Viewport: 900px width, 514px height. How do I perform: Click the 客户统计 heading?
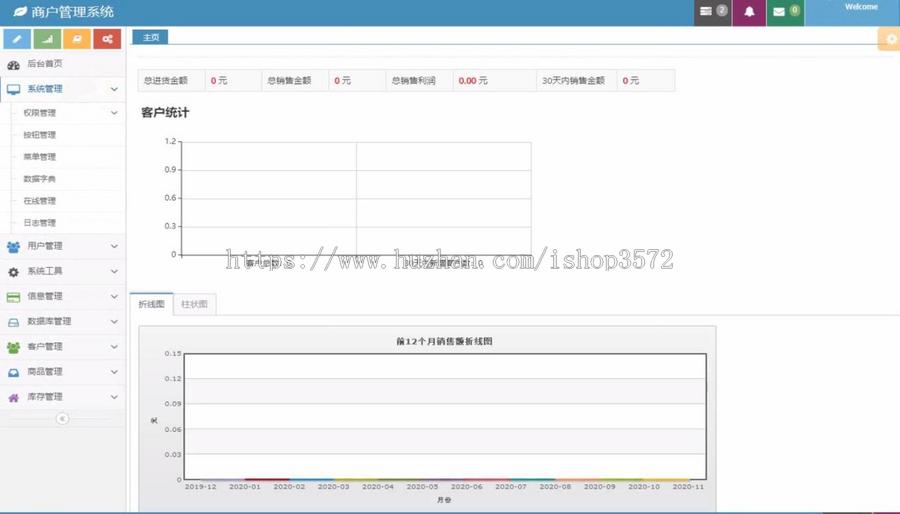click(x=165, y=112)
